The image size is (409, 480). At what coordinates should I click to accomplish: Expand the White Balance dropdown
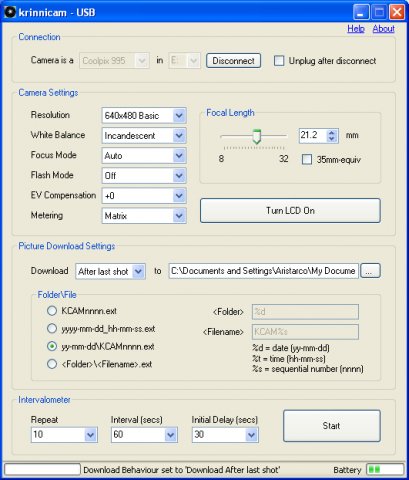click(x=144, y=136)
